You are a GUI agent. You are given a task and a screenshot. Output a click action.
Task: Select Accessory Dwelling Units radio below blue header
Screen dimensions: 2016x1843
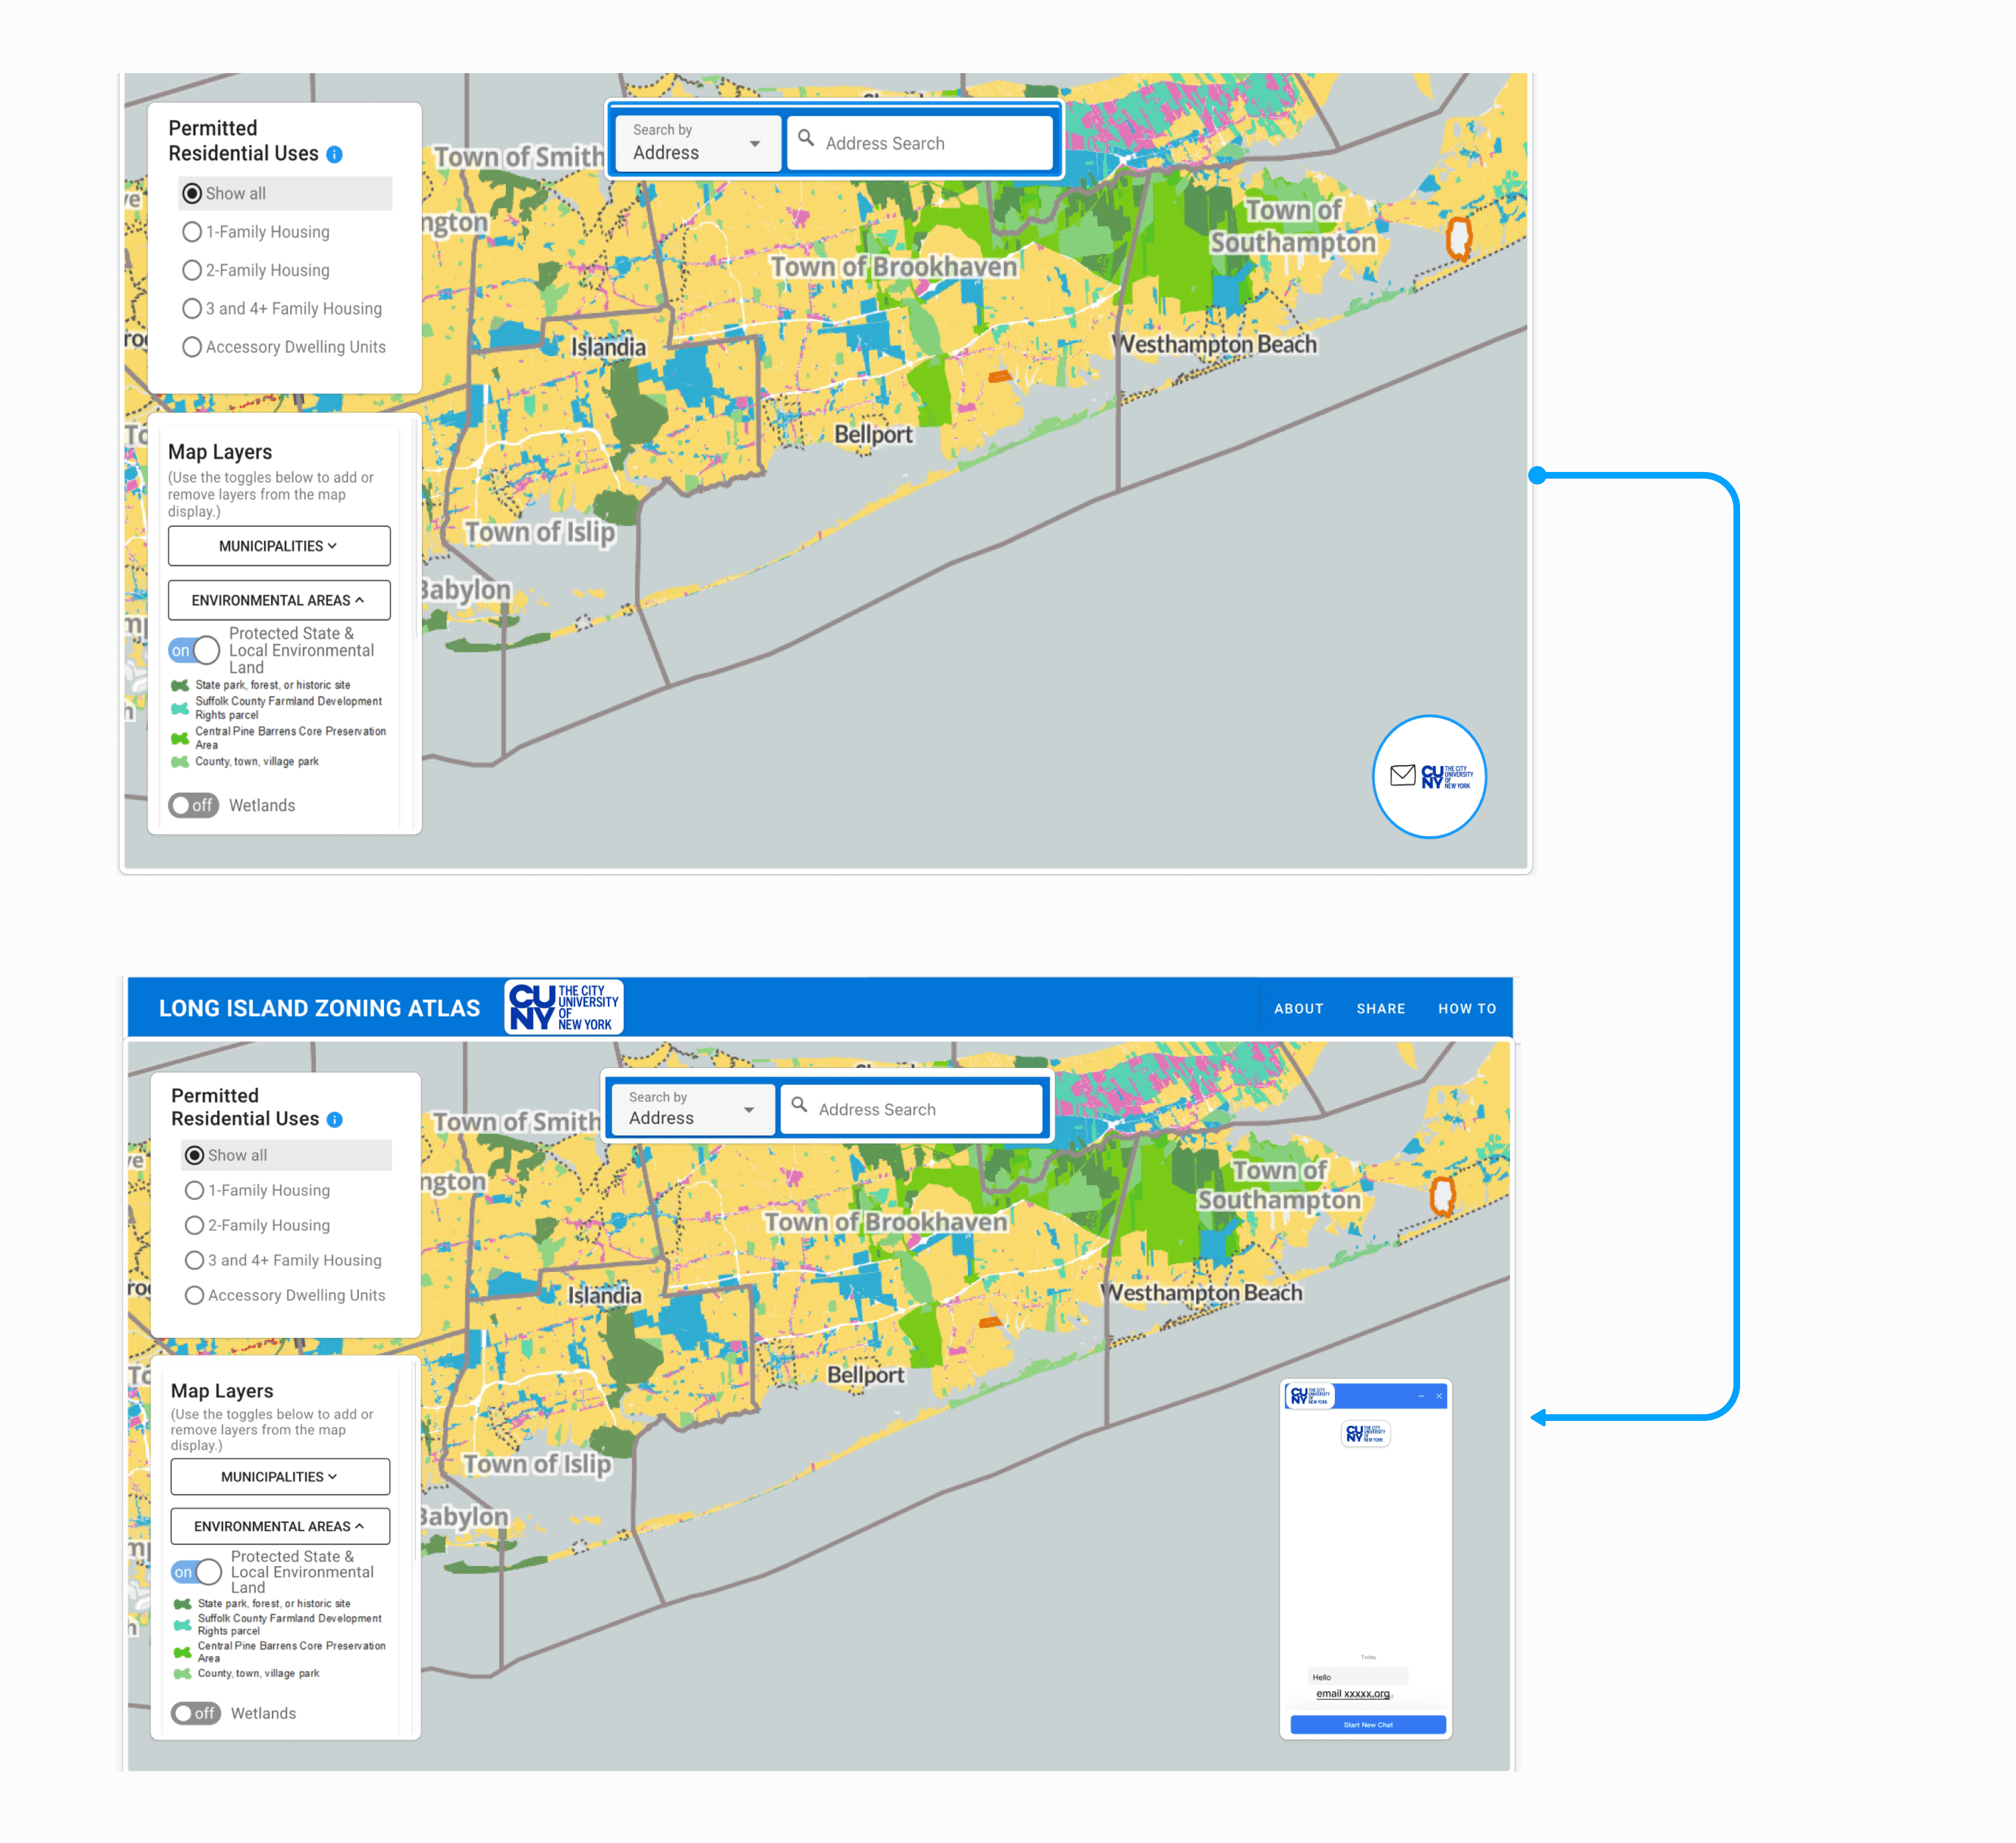[195, 1295]
